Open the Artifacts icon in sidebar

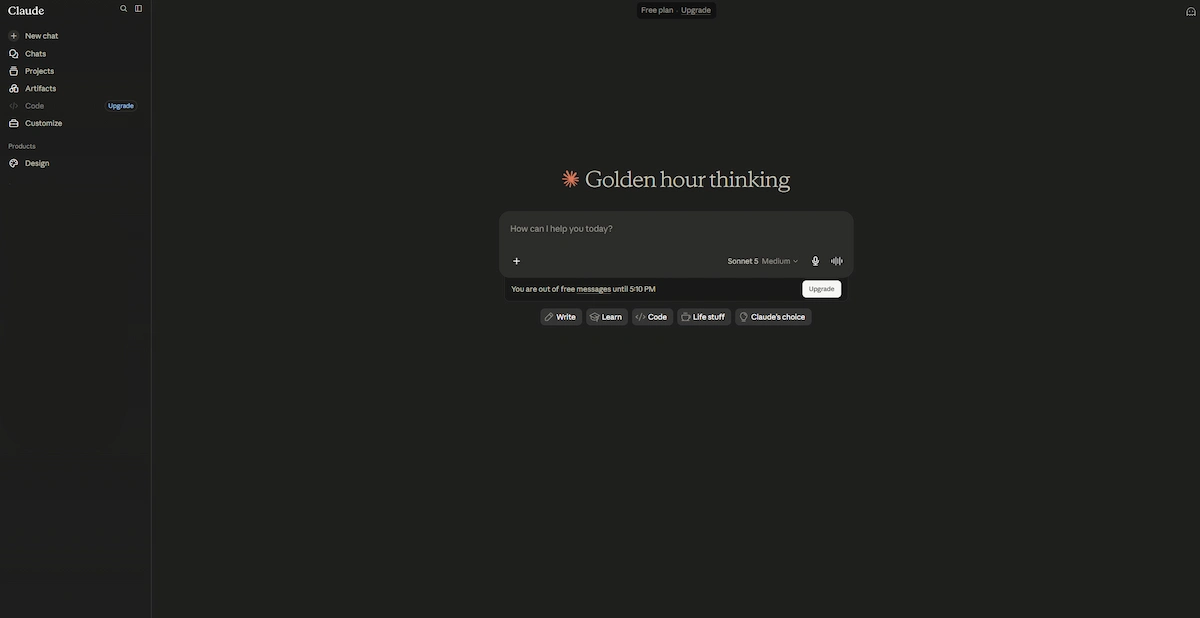(x=14, y=89)
